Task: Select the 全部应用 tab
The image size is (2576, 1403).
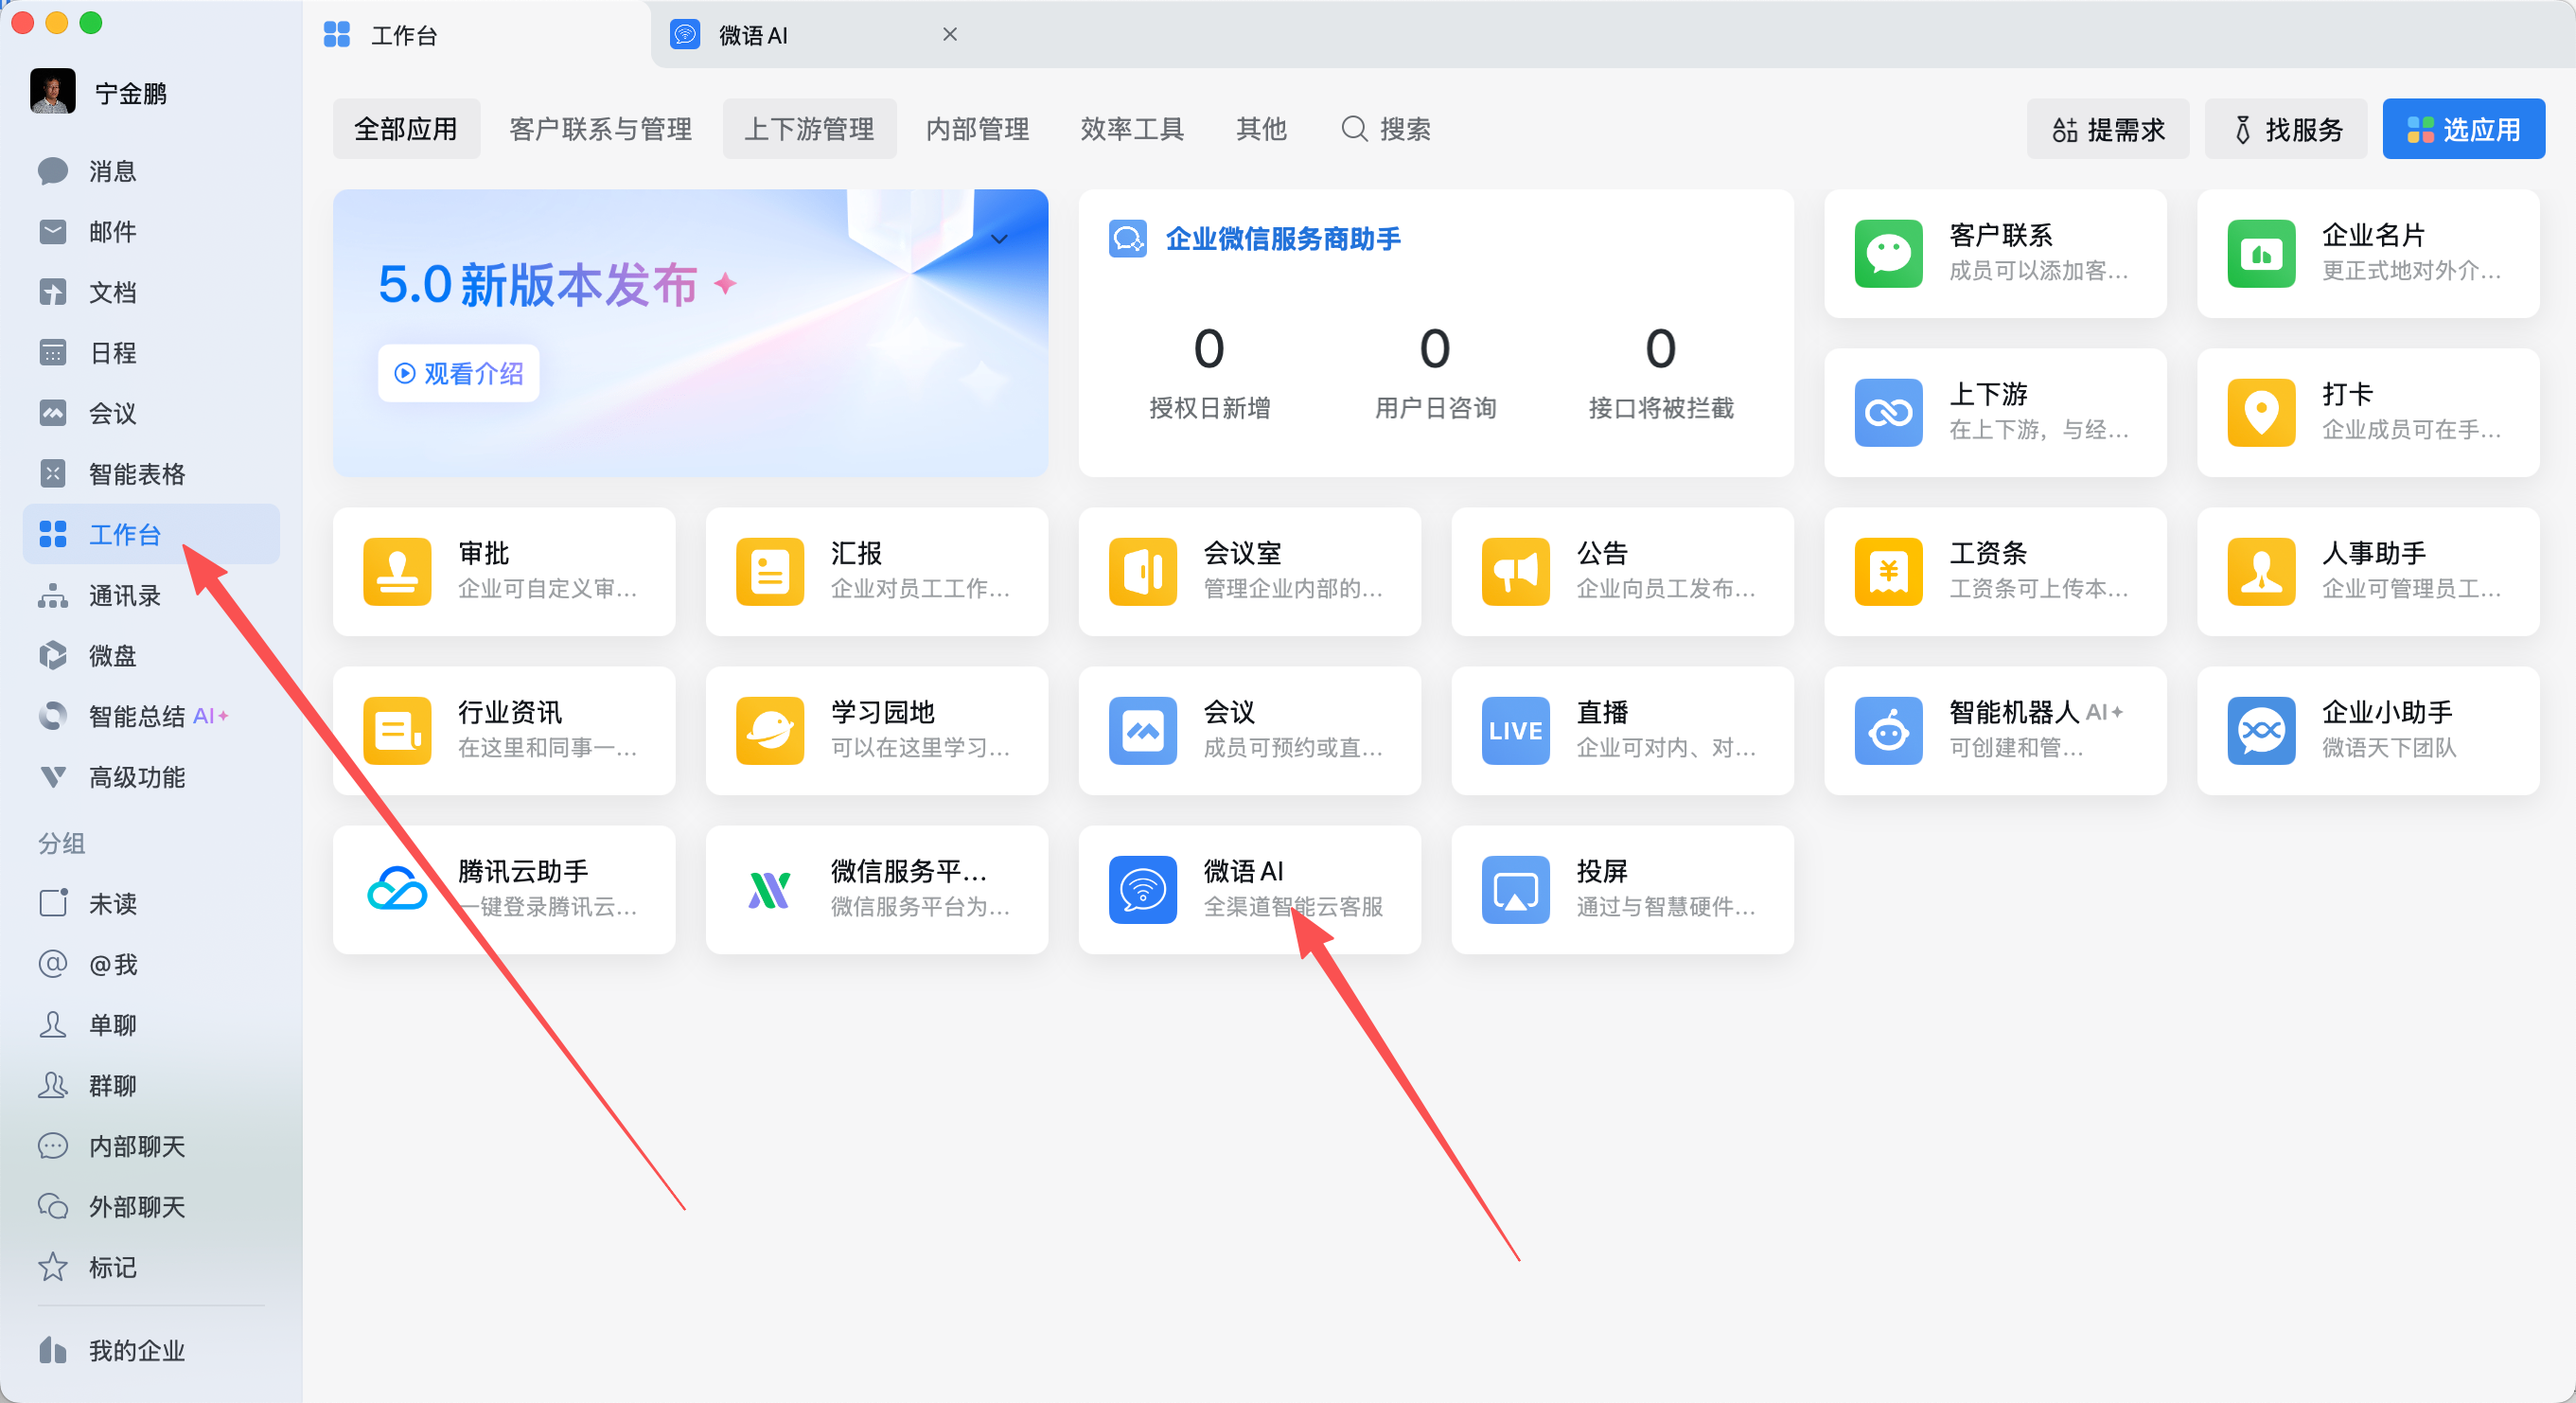Action: pyautogui.click(x=406, y=129)
